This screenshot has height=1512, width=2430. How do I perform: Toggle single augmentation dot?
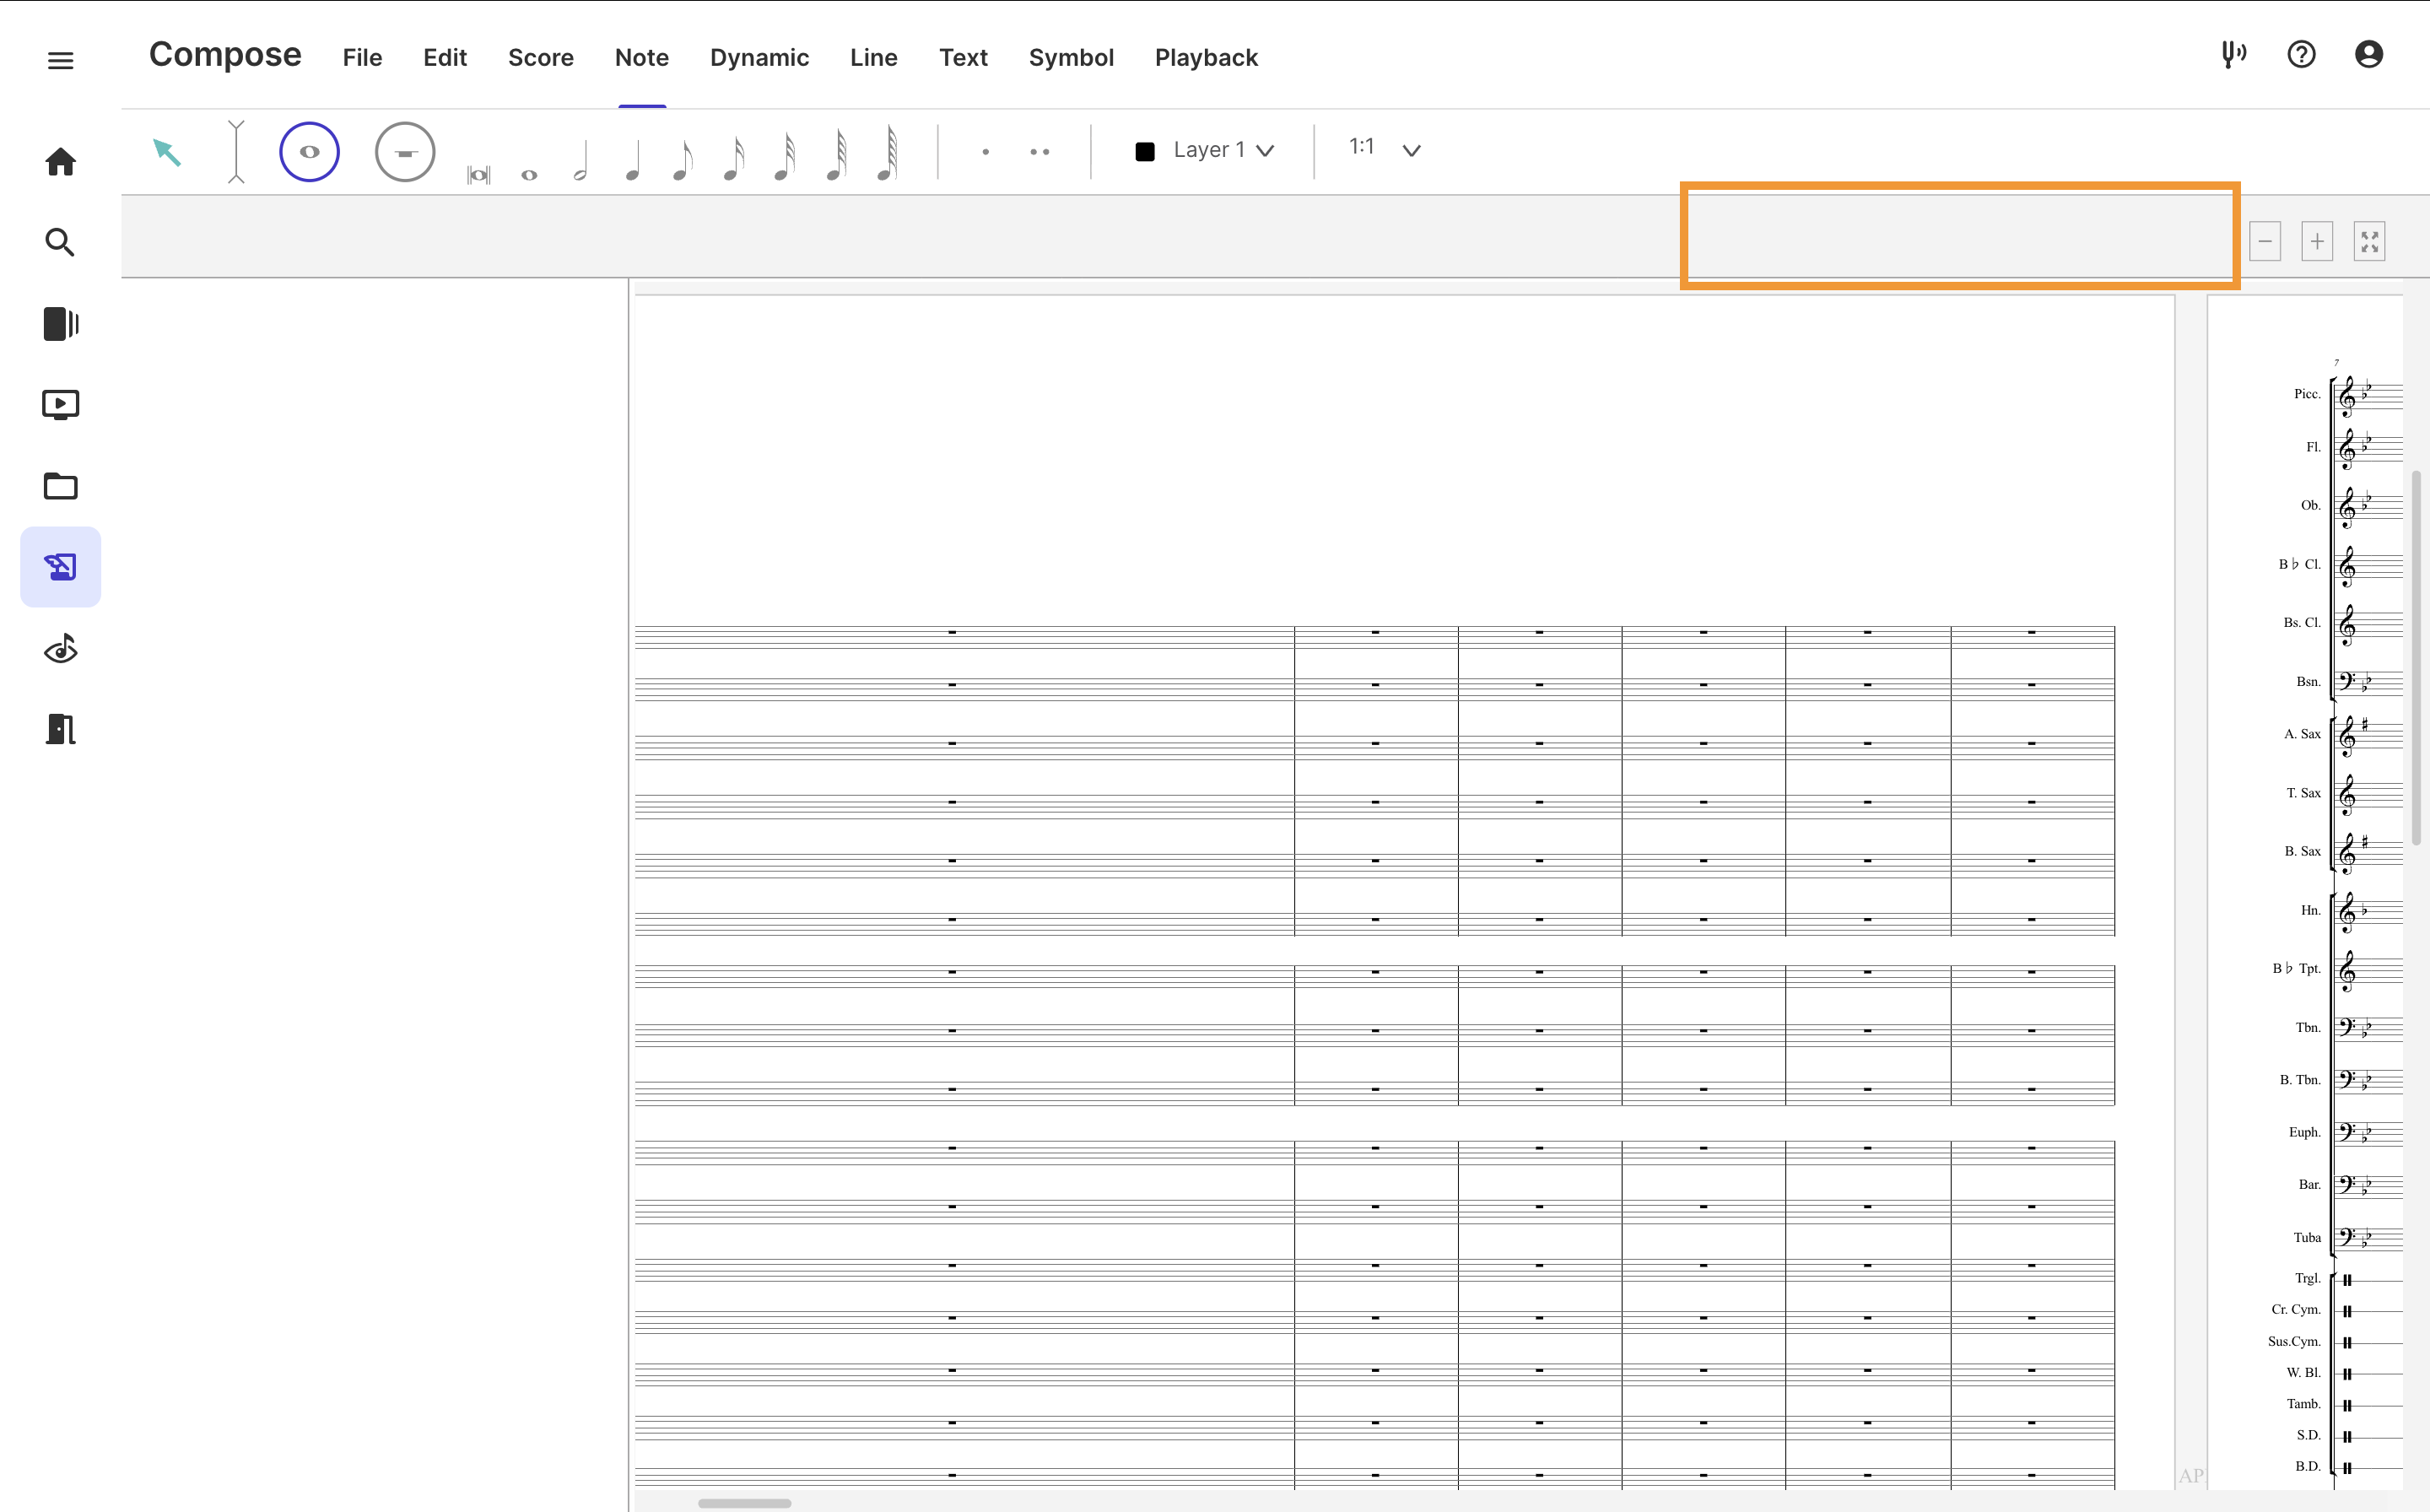coord(986,152)
